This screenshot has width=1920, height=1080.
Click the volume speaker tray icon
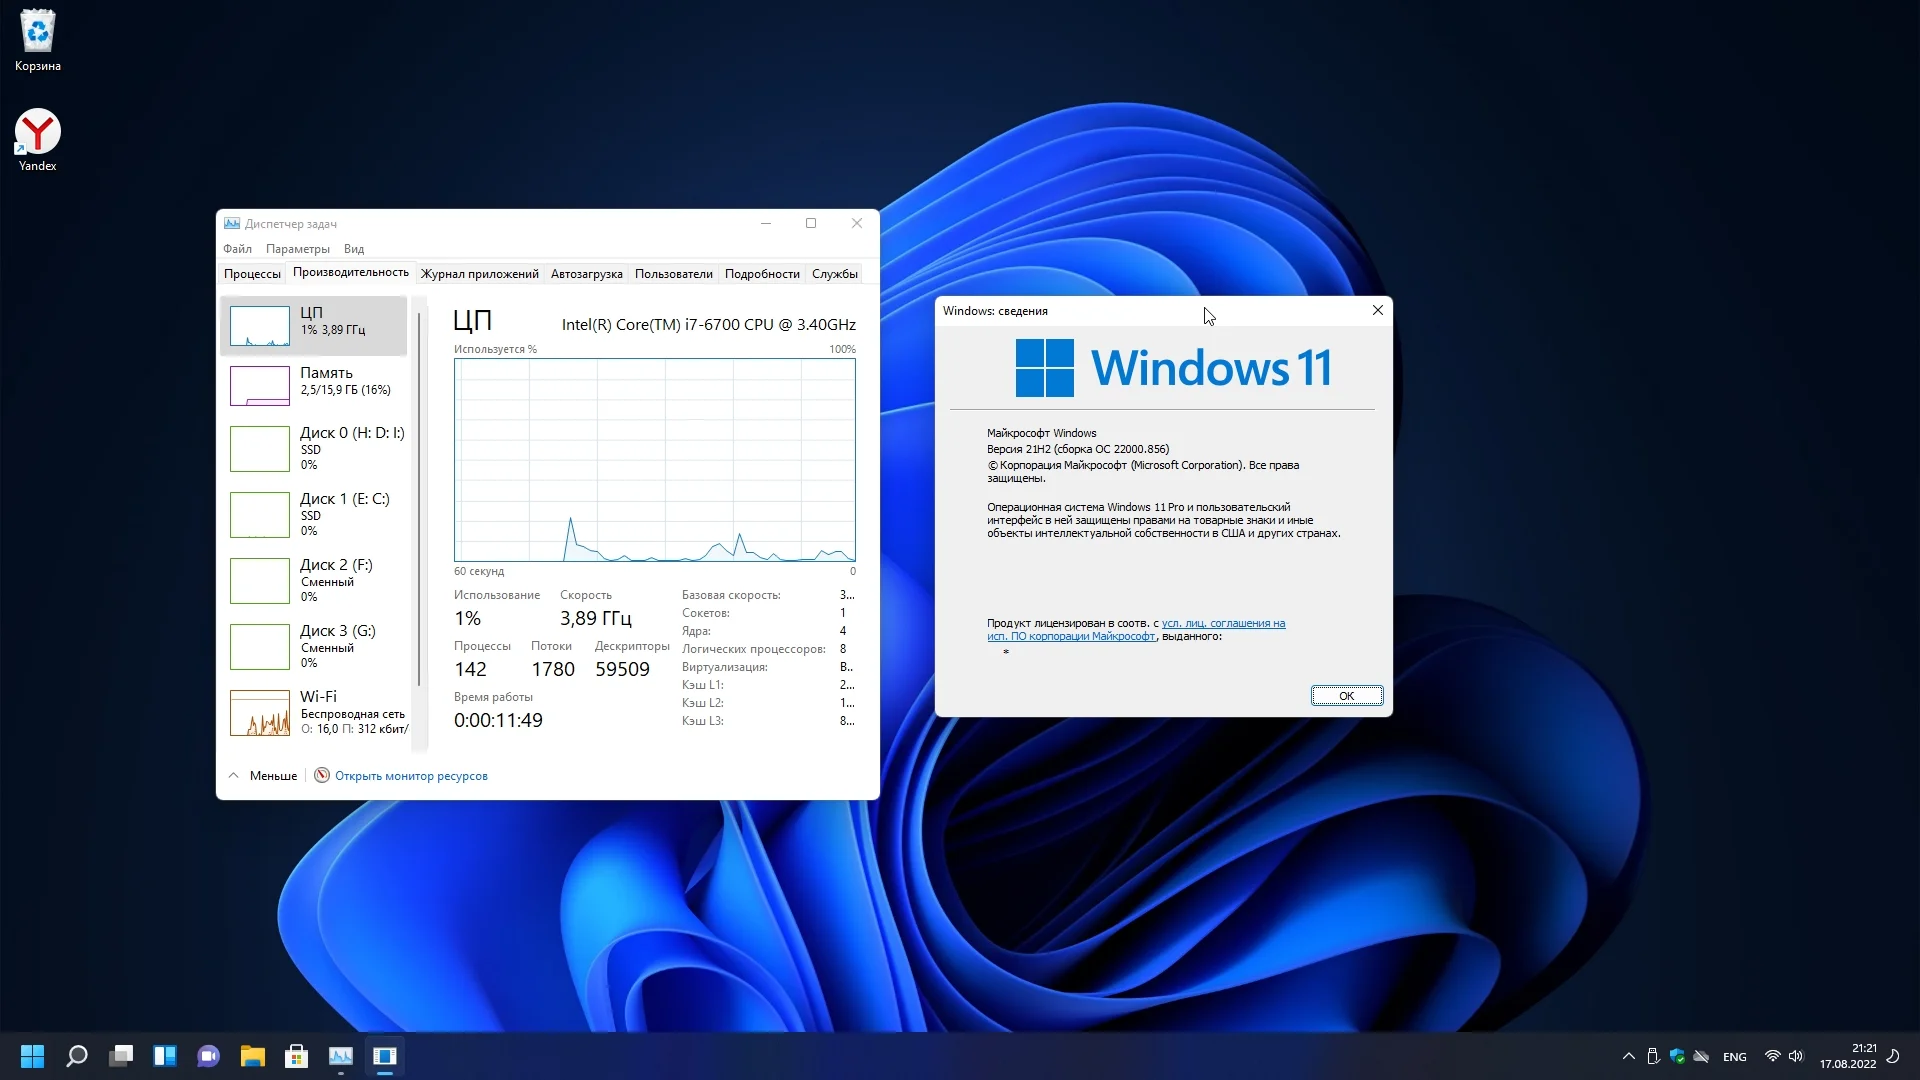1796,1056
